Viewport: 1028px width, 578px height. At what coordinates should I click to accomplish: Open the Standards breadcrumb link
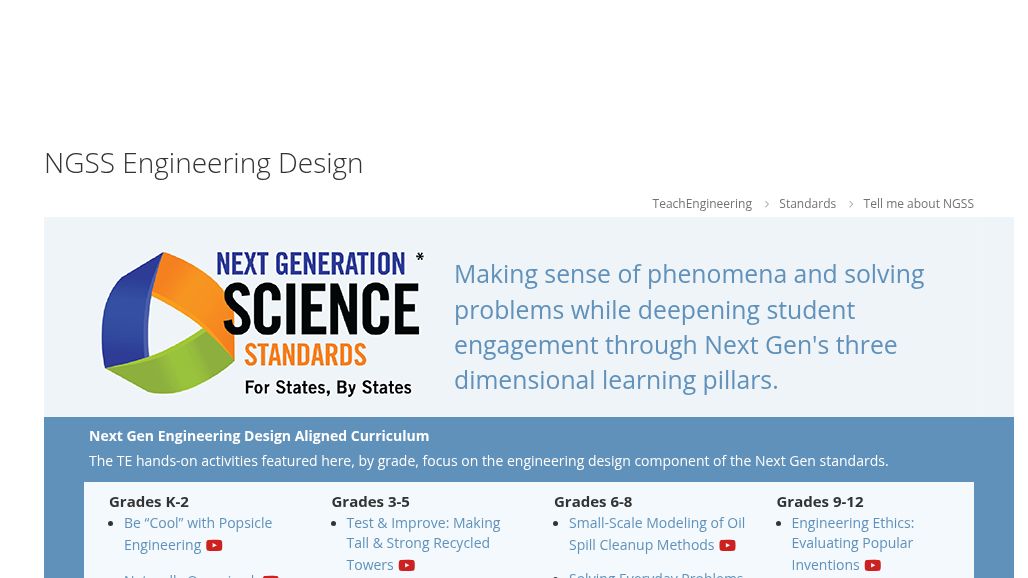(807, 204)
